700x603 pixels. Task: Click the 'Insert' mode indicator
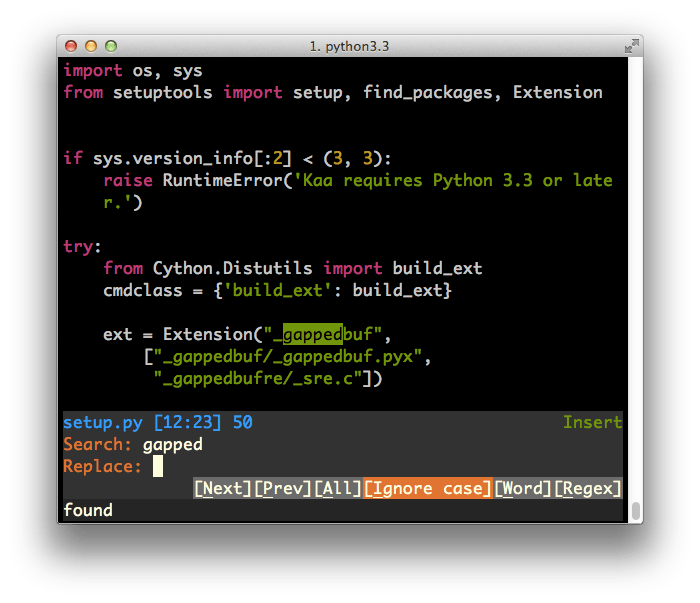(x=592, y=422)
